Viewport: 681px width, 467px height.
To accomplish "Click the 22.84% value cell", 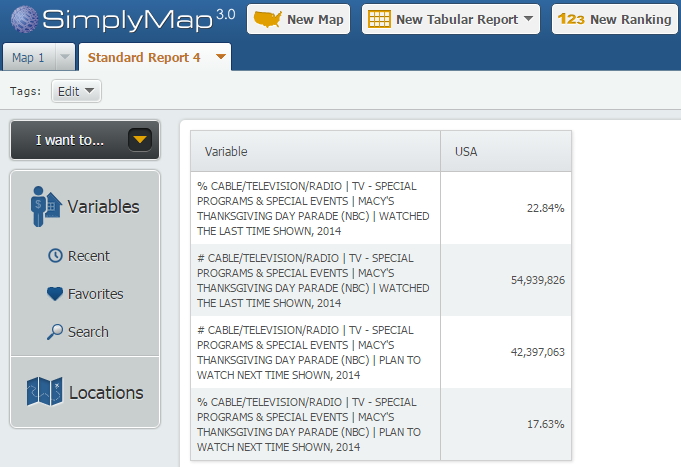I will pos(506,208).
